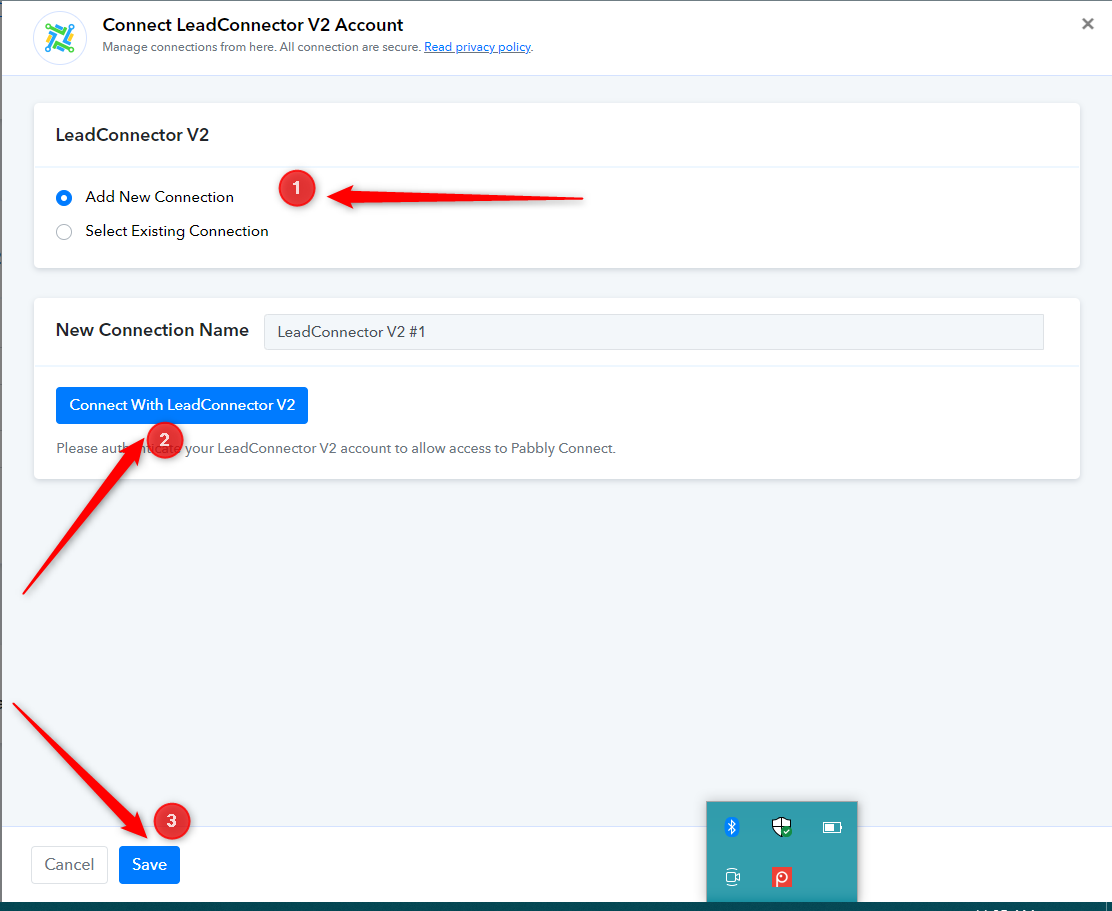Open the Read privacy policy link
Image resolution: width=1112 pixels, height=911 pixels.
point(477,47)
